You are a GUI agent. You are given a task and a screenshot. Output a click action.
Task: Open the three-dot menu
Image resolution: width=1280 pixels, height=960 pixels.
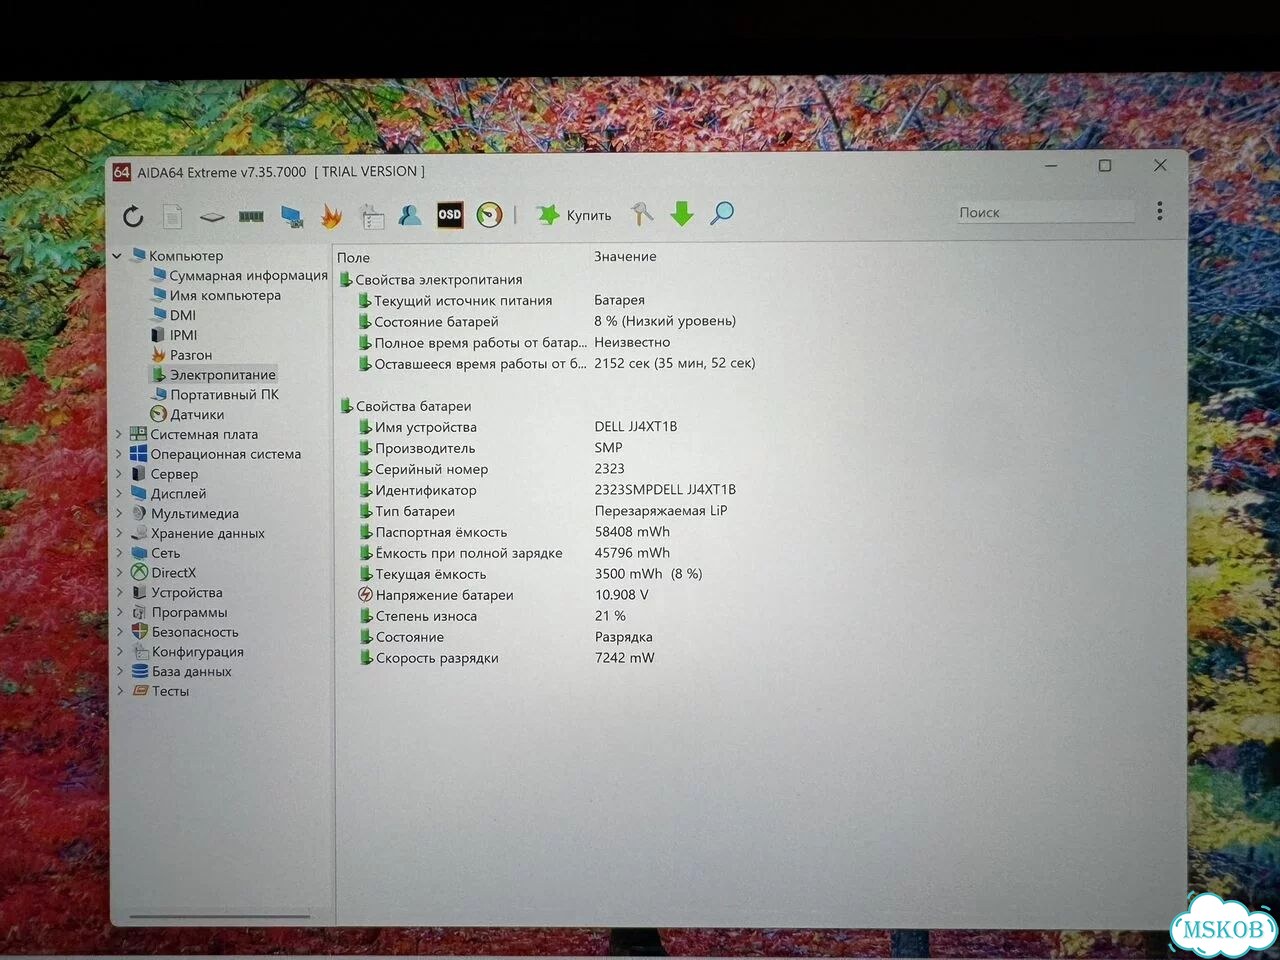1159,211
